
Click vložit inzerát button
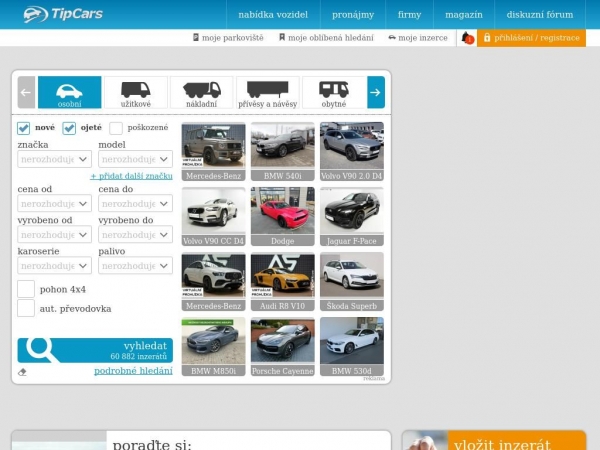(x=494, y=440)
